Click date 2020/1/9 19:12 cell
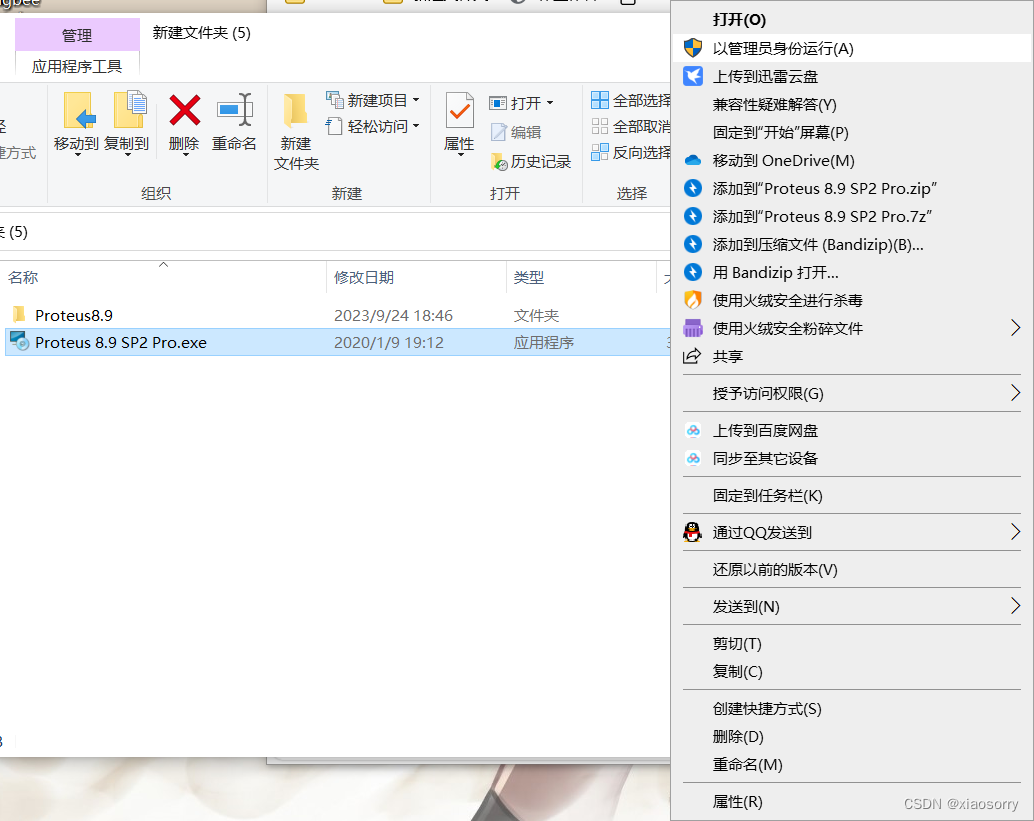This screenshot has width=1034, height=821. click(x=389, y=343)
